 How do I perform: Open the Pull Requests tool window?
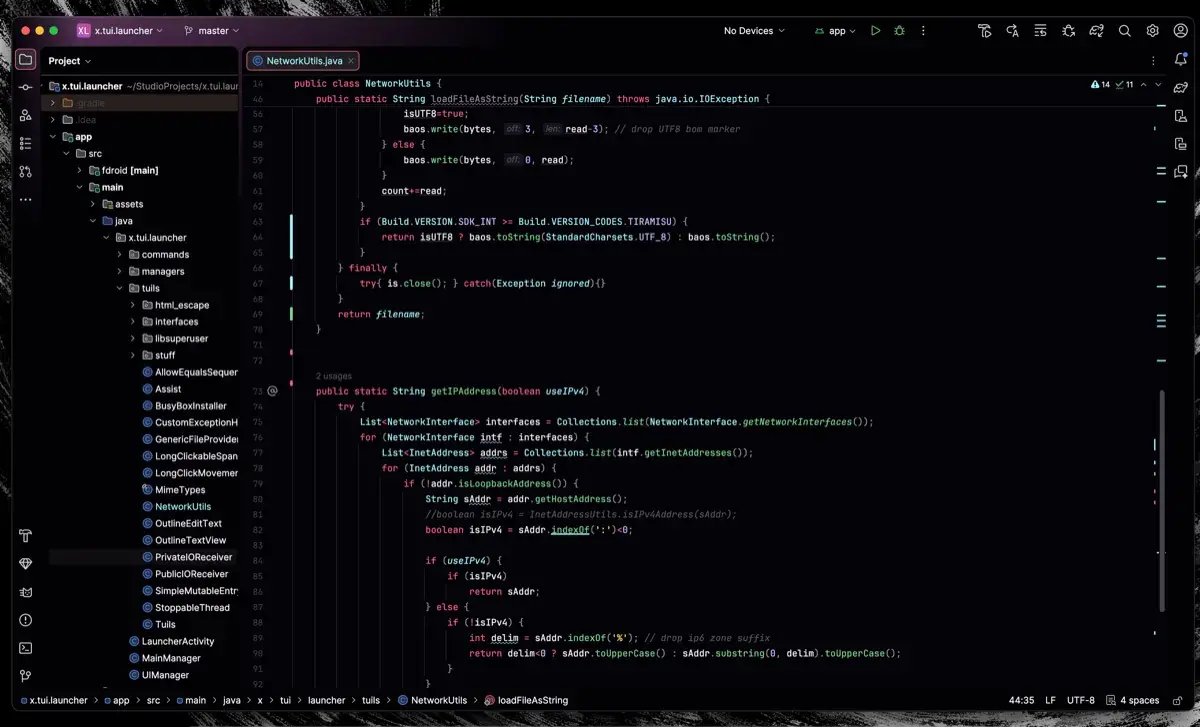[26, 172]
